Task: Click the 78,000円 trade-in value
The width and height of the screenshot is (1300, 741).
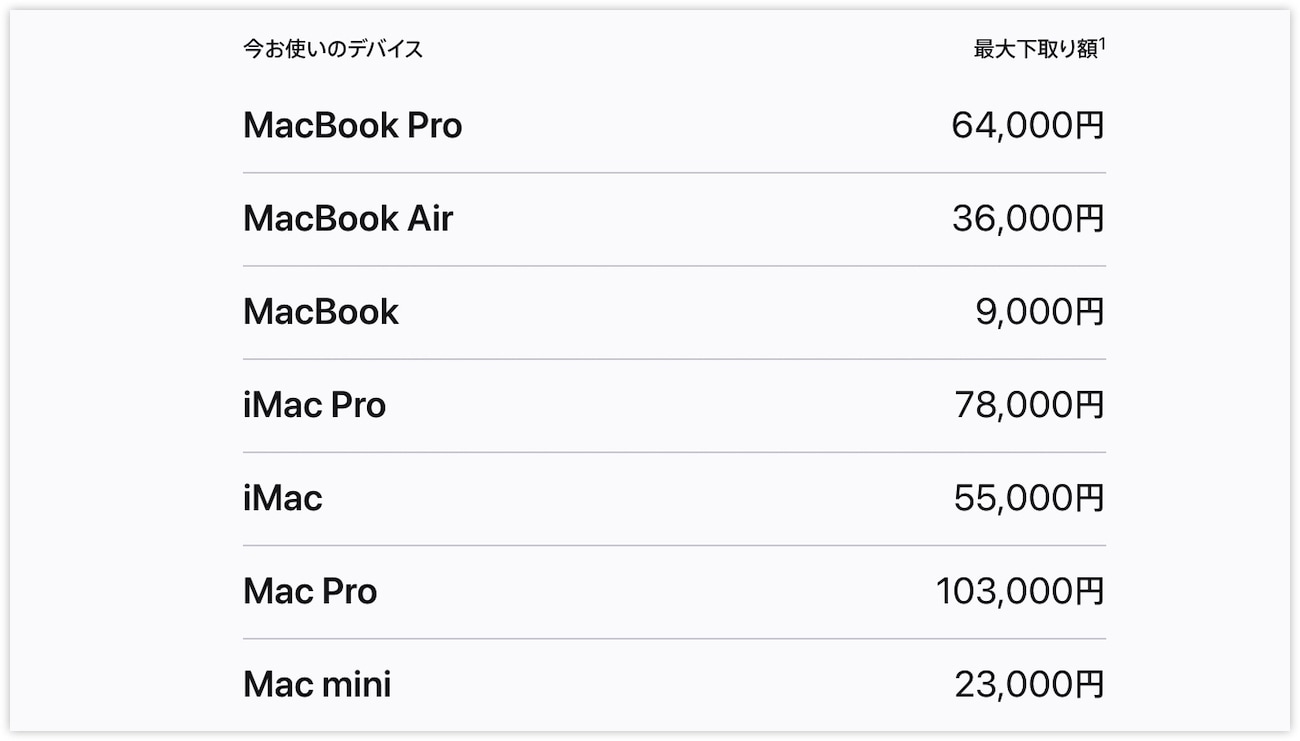Action: [x=1029, y=405]
